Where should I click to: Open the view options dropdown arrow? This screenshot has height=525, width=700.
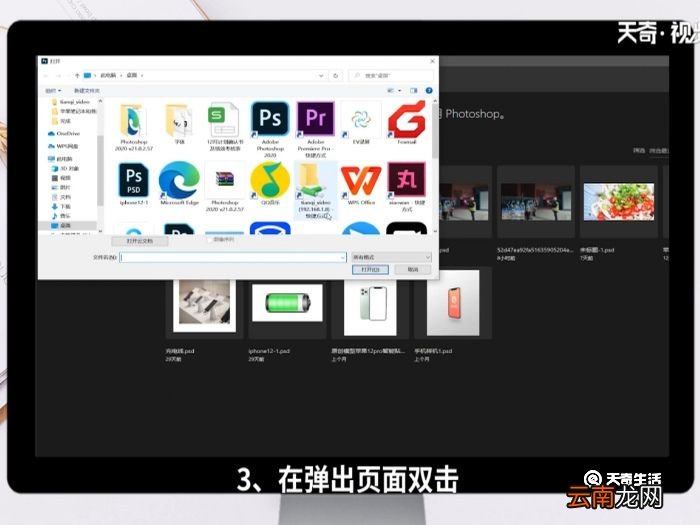pyautogui.click(x=400, y=91)
